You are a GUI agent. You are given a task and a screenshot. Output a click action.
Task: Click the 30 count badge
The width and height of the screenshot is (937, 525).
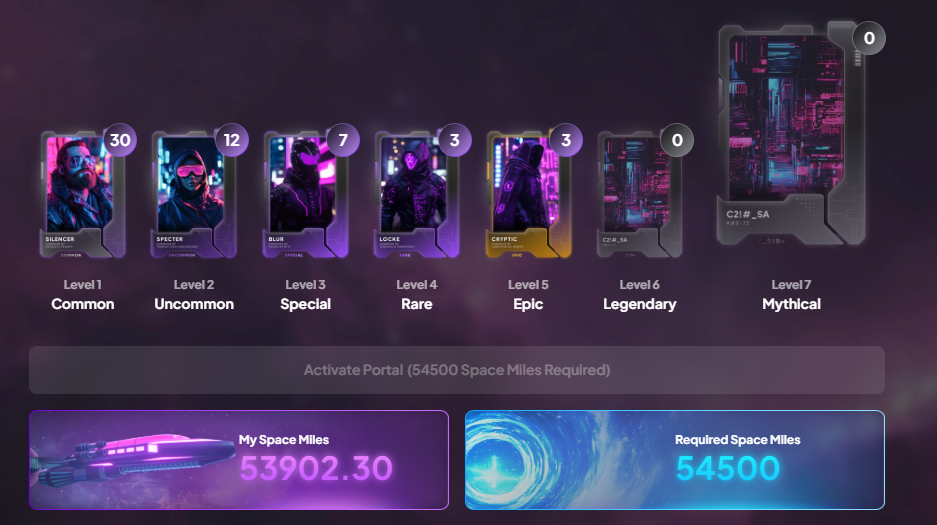coord(120,140)
